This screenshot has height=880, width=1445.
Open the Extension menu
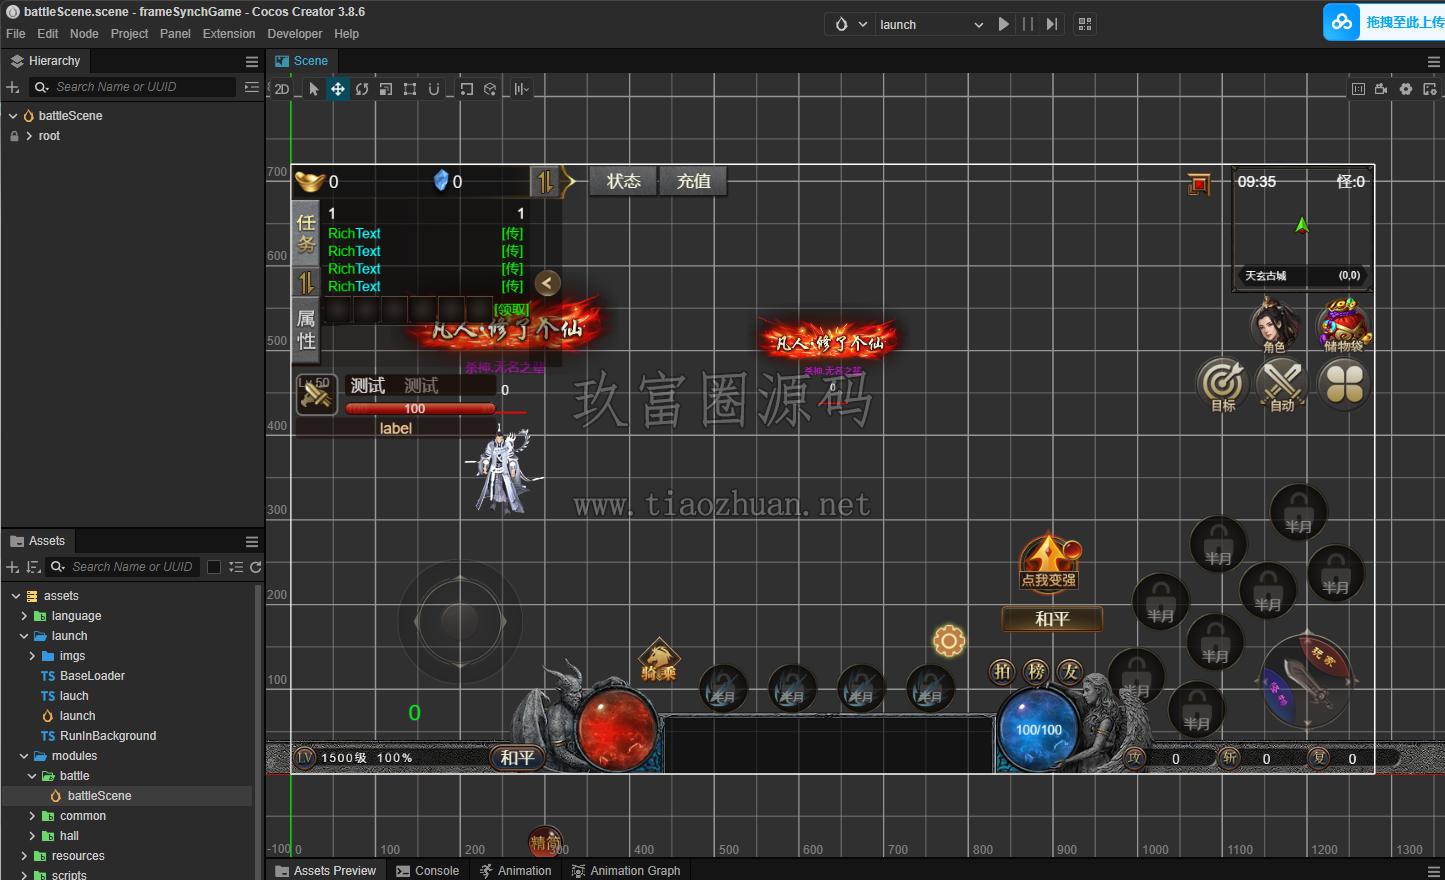coord(229,34)
